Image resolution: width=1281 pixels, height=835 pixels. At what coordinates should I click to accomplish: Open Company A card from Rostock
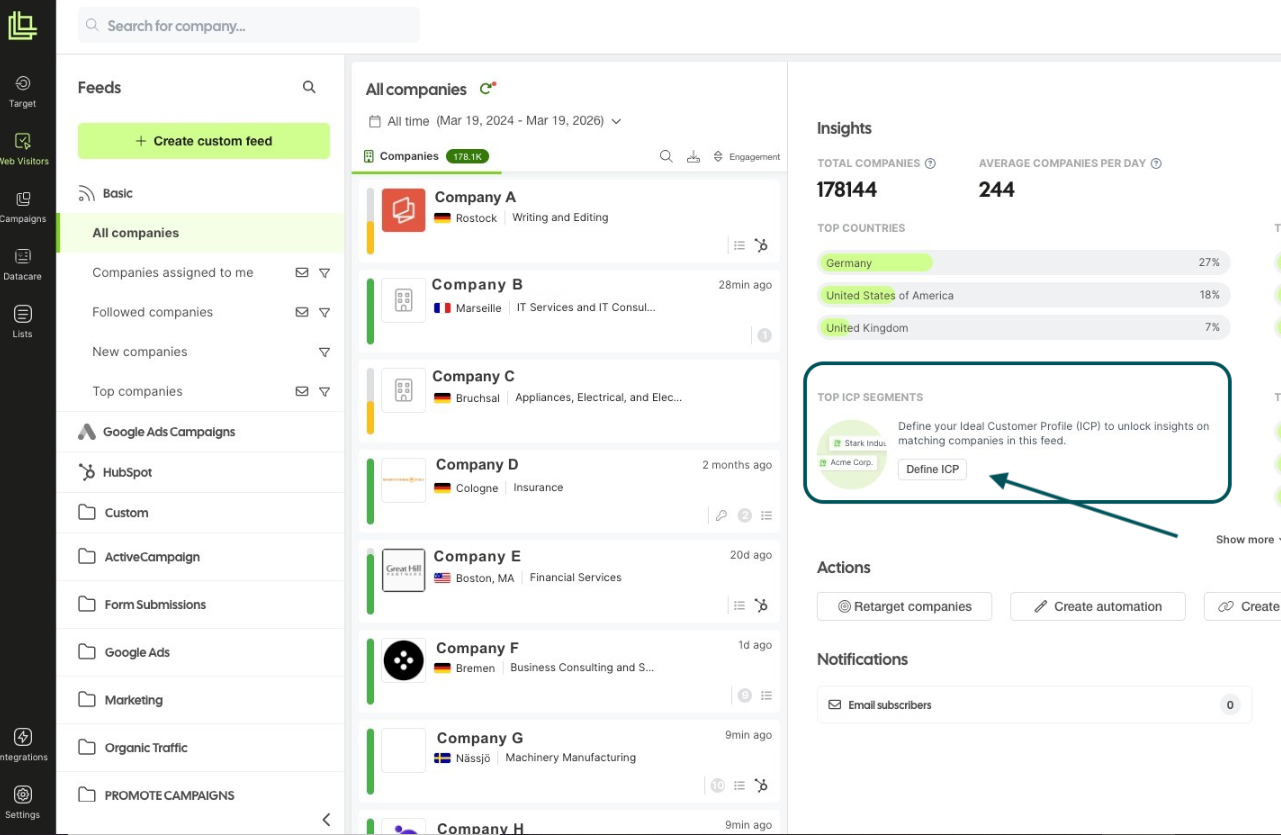point(570,219)
